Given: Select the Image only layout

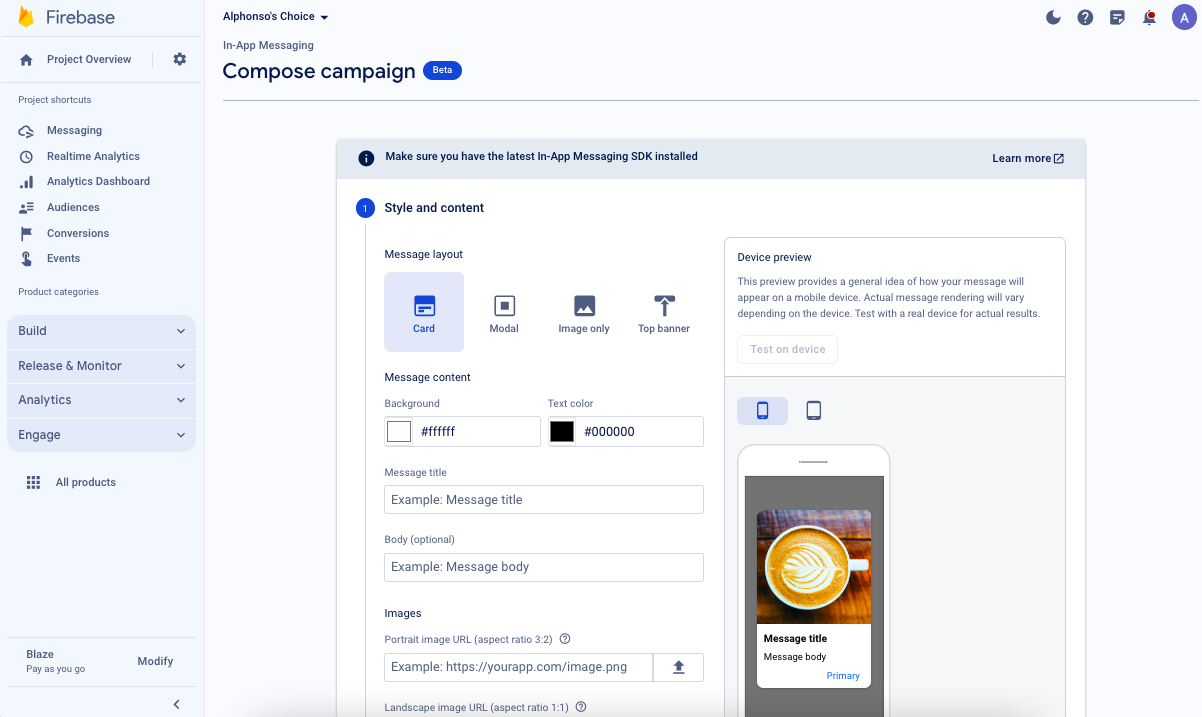Looking at the screenshot, I should 584,311.
